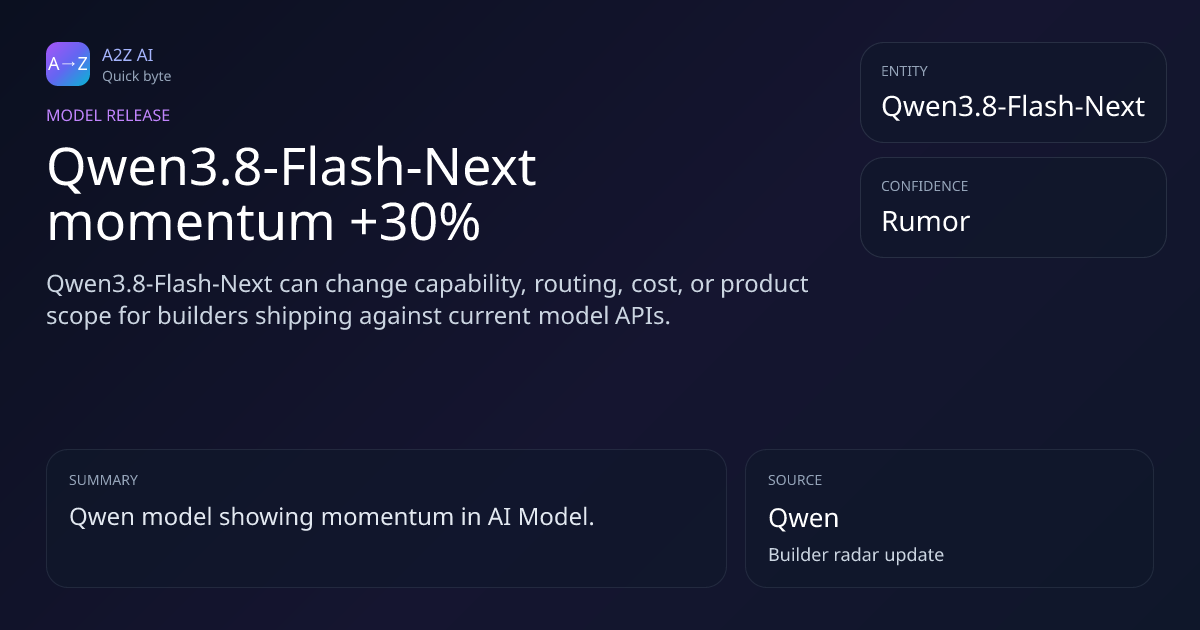Open the large Qwen3.8-Flash-Next headline title

(x=292, y=196)
